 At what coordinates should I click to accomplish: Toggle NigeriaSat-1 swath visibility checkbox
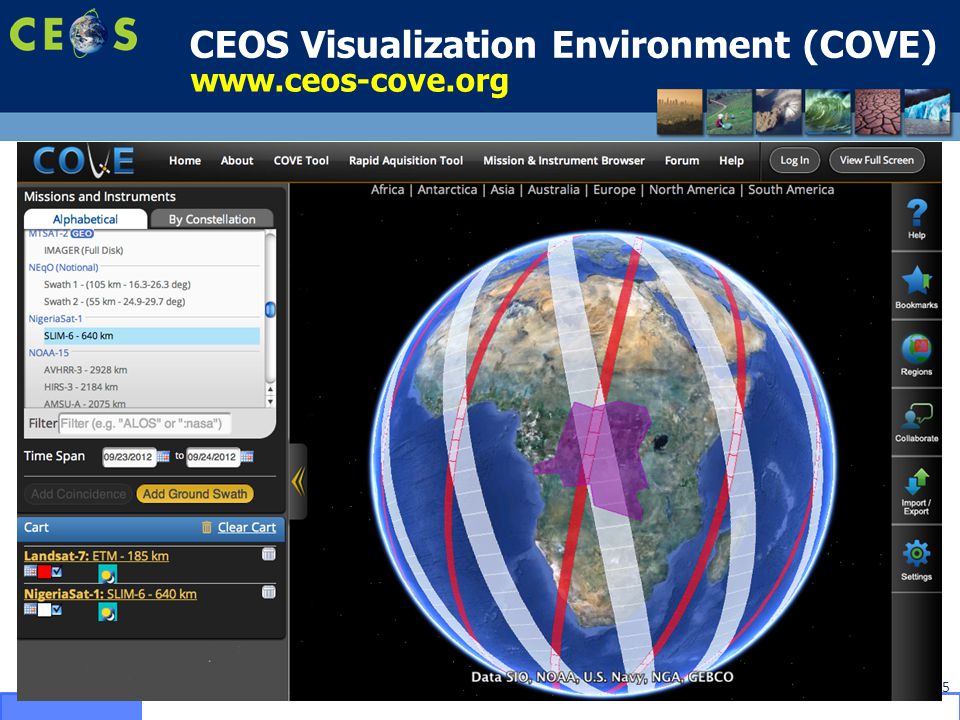pos(57,610)
